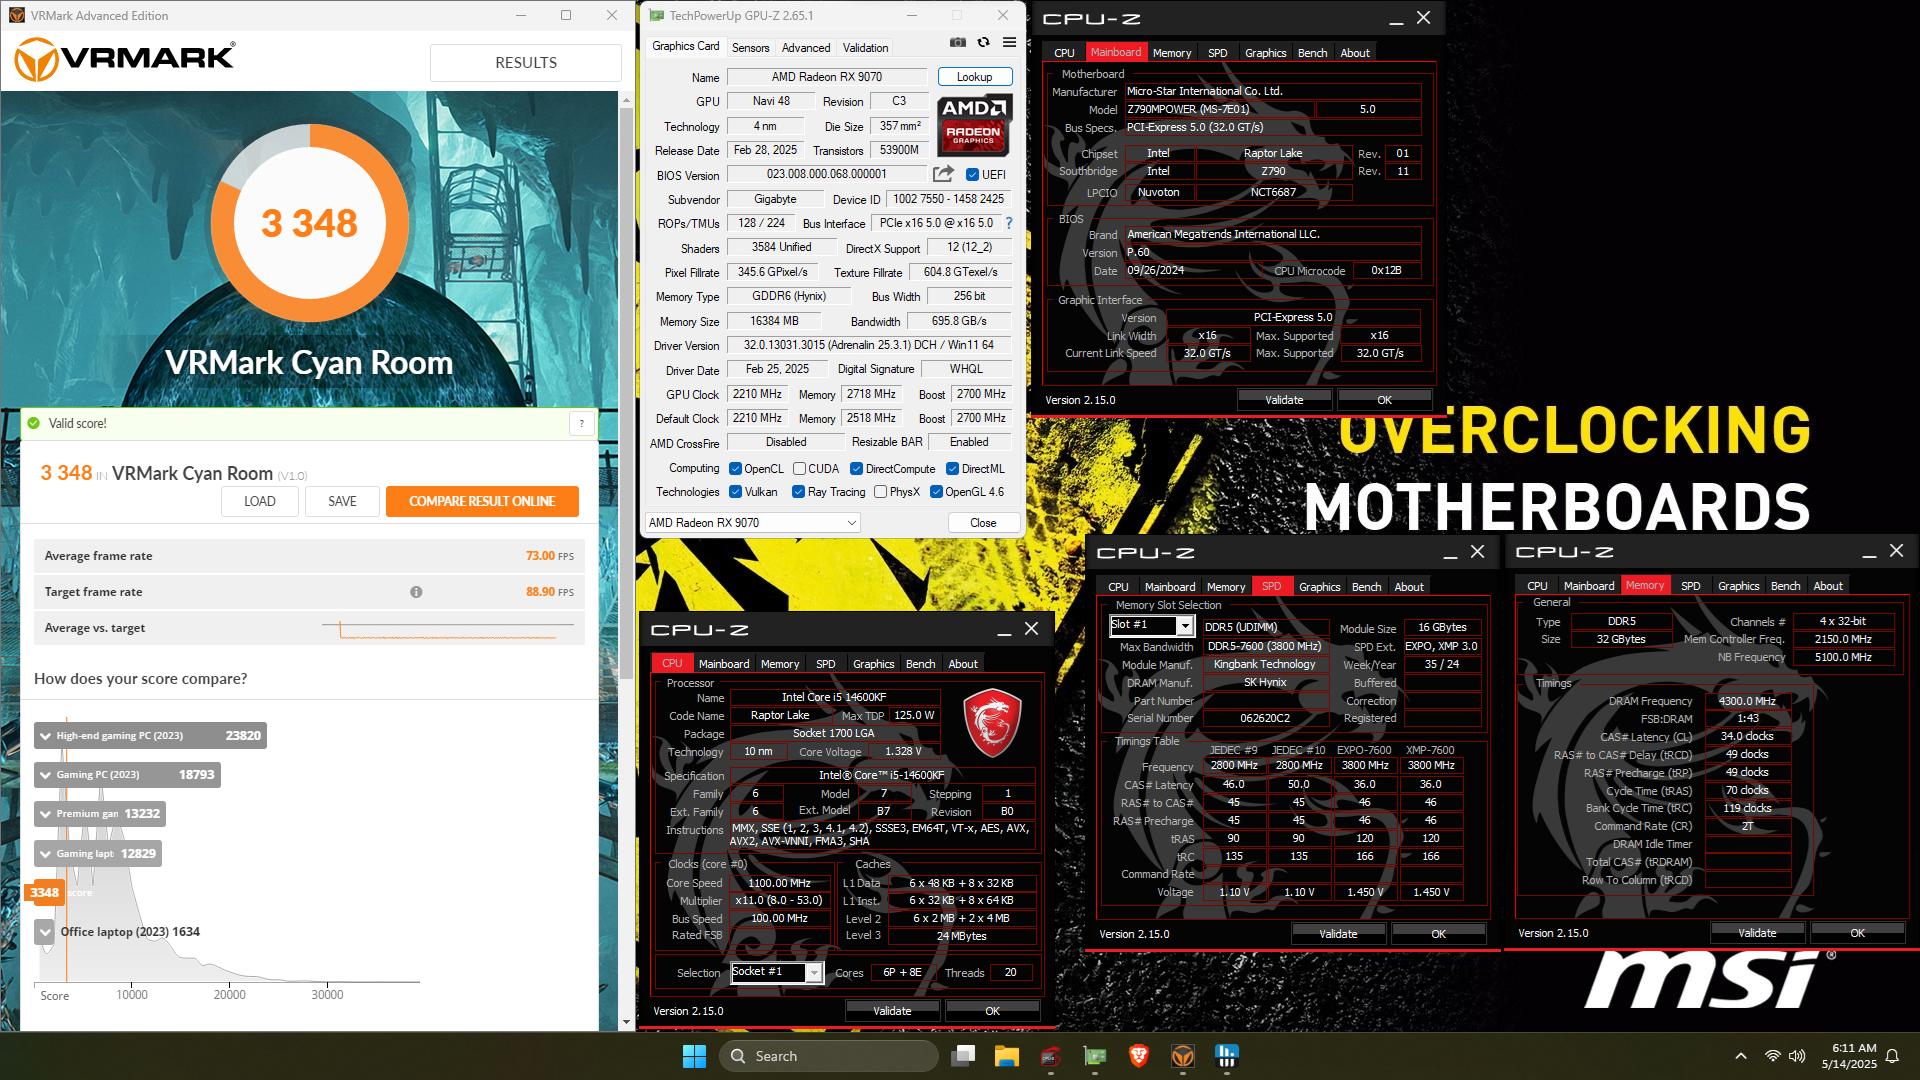
Task: Click COMPARE RESULT ONLINE button
Action: [482, 502]
